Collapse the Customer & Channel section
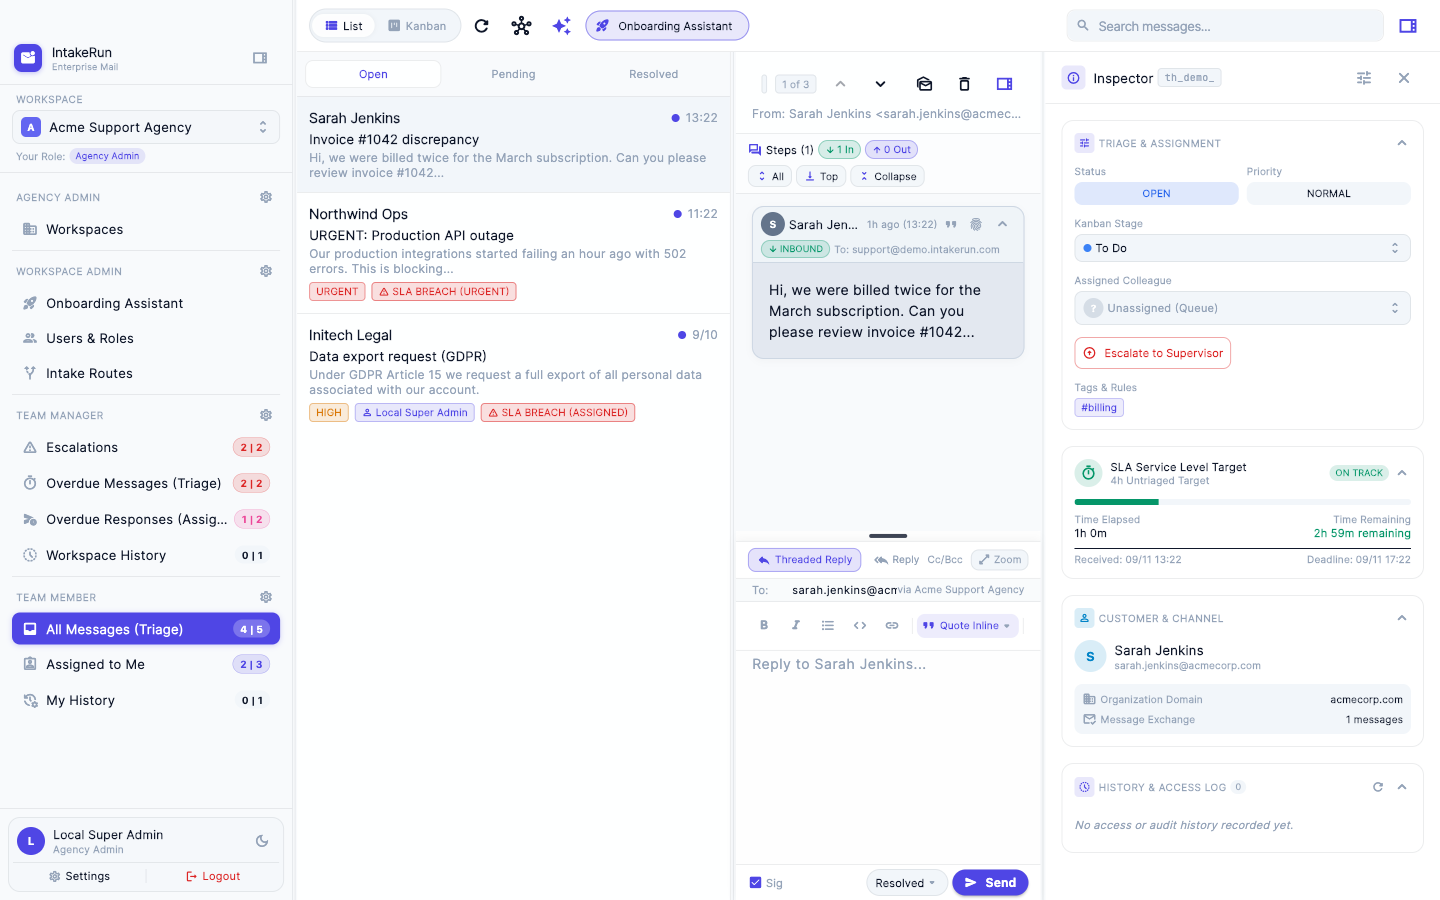The width and height of the screenshot is (1440, 900). [1402, 618]
